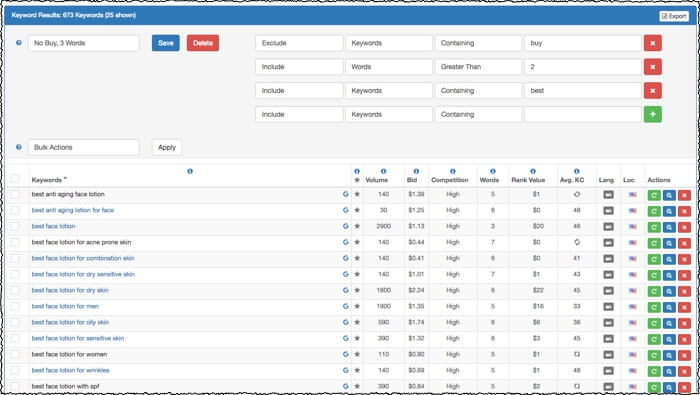This screenshot has height=395, width=700.
Task: Click the filter value field containing 'buy'
Action: [x=583, y=43]
